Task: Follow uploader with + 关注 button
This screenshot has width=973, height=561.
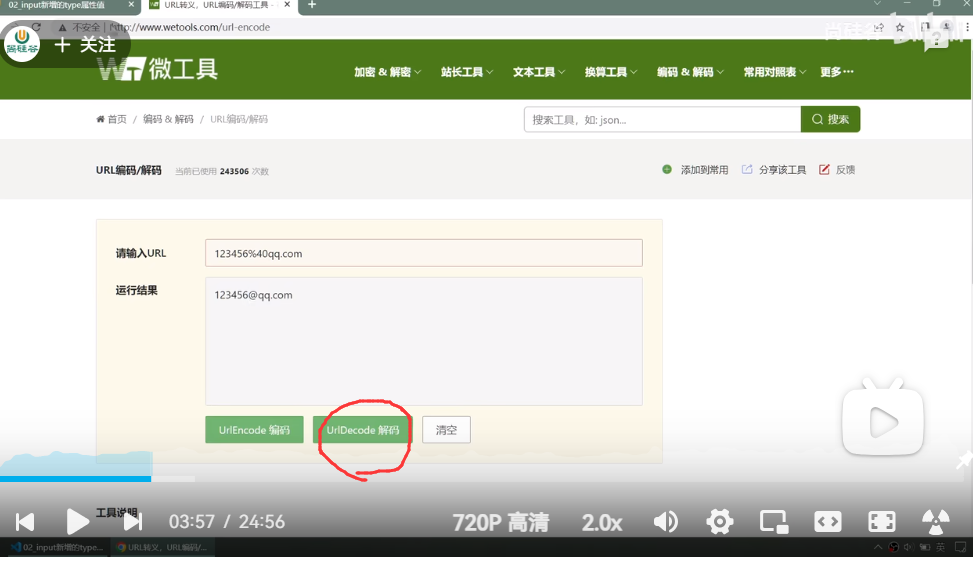Action: (85, 45)
